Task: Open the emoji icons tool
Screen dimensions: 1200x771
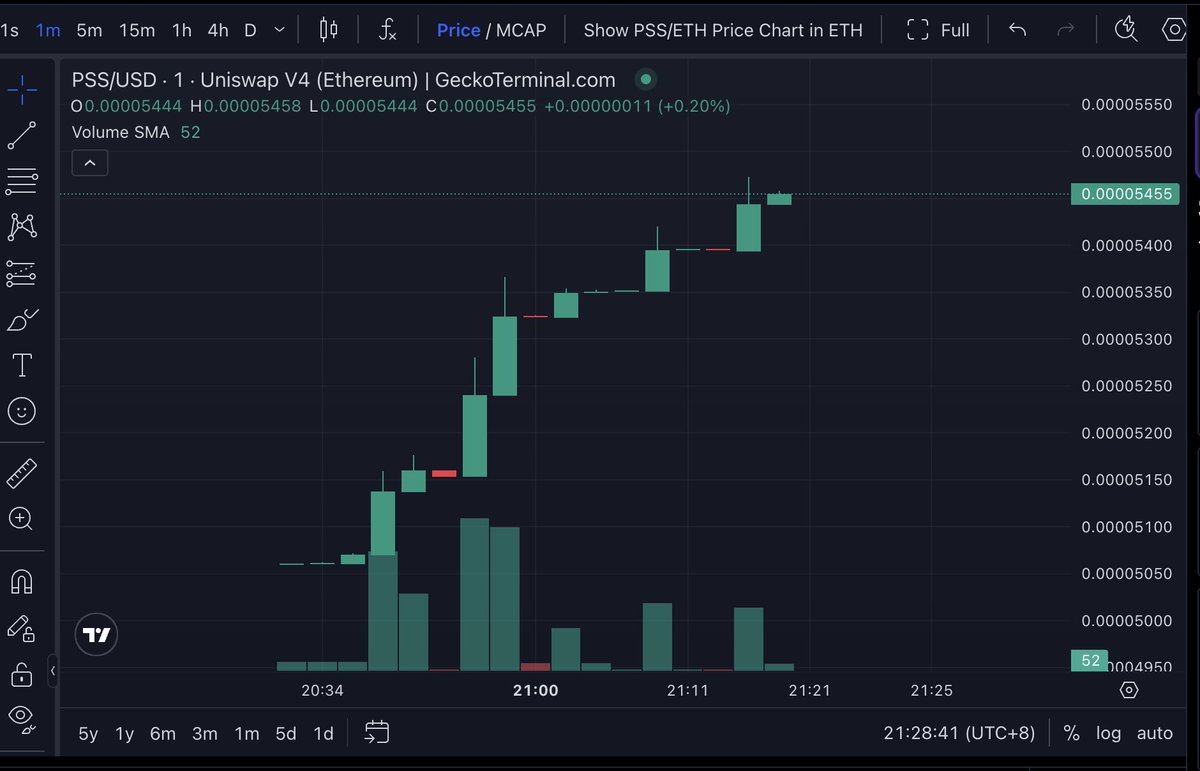Action: point(22,411)
